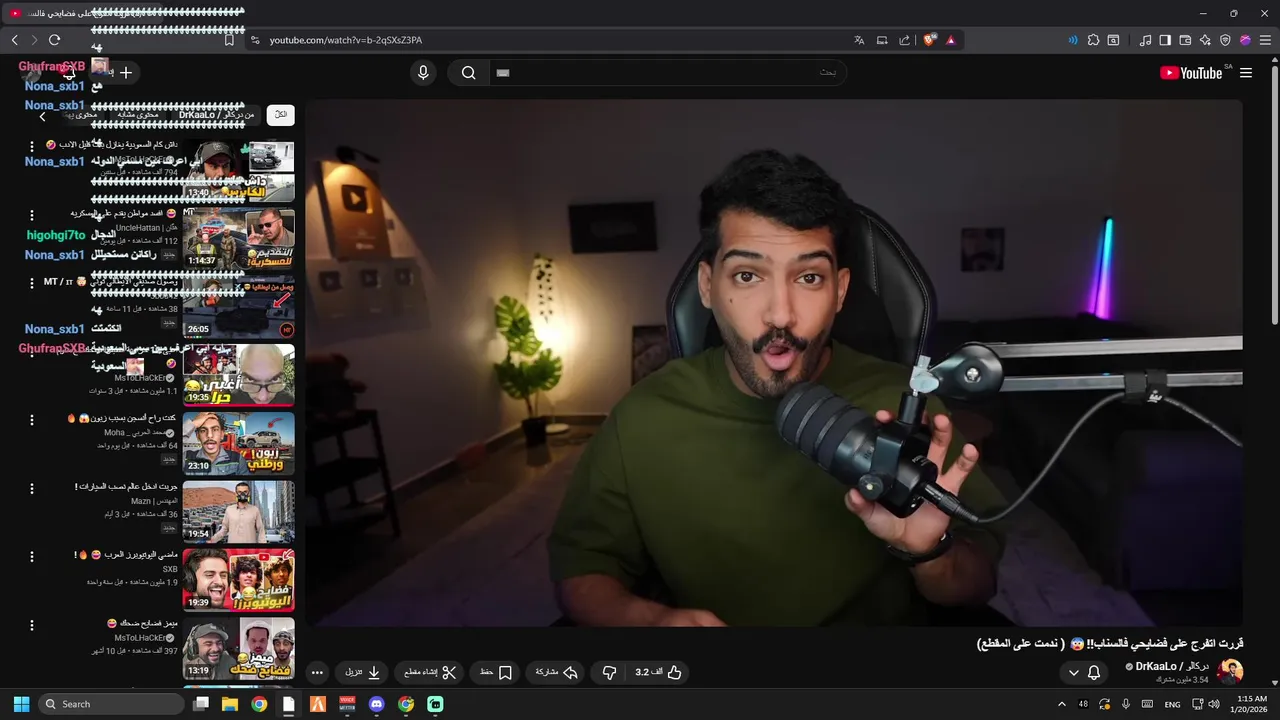
Task: Open options menu for the 19:54 video
Action: coord(31,489)
